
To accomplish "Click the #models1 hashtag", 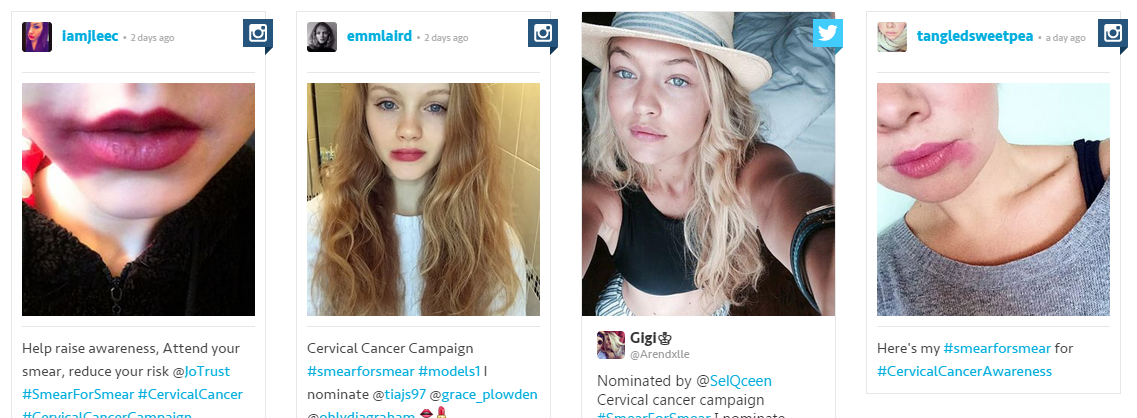I will 449,372.
